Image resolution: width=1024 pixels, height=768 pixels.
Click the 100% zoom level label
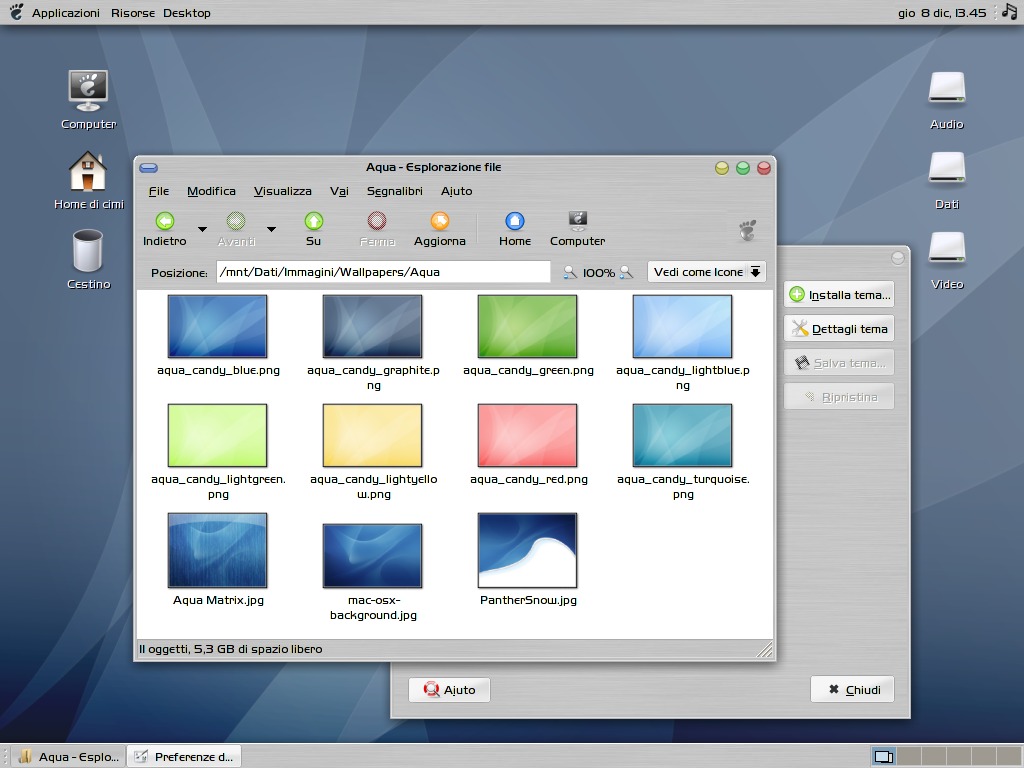pos(598,272)
